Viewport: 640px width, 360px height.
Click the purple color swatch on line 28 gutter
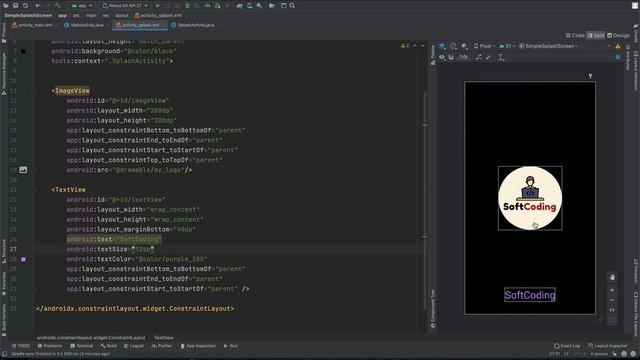(x=23, y=259)
